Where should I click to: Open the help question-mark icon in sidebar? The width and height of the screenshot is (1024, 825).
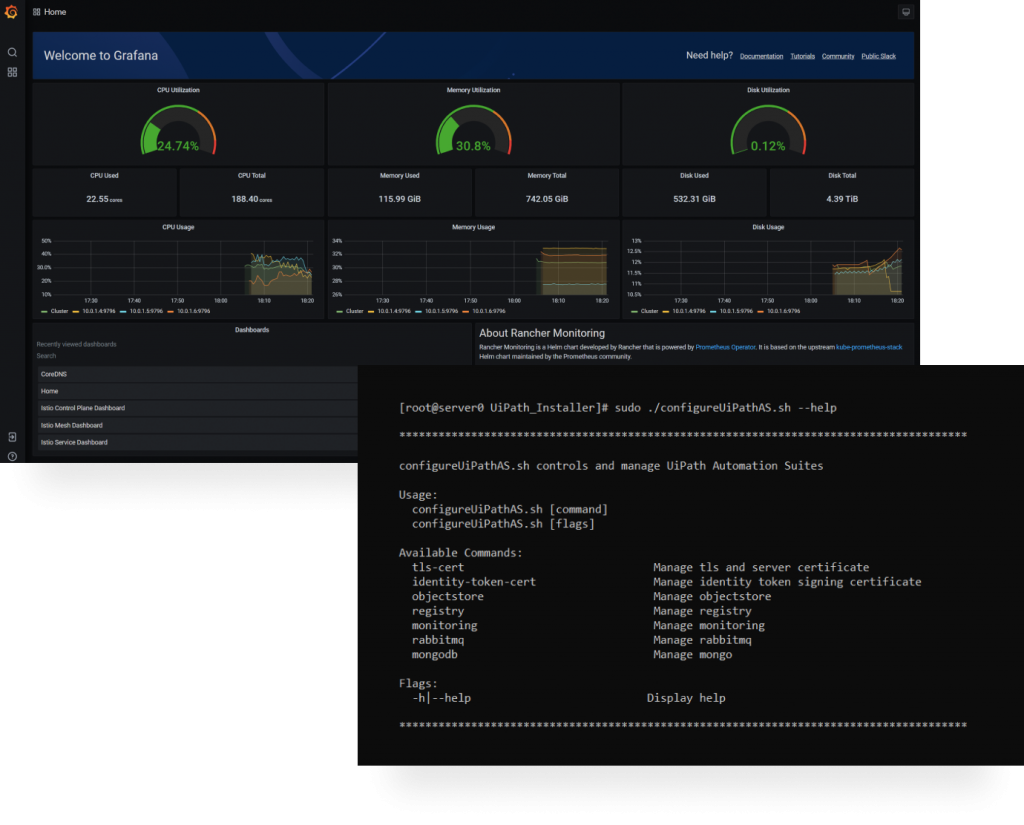[12, 457]
